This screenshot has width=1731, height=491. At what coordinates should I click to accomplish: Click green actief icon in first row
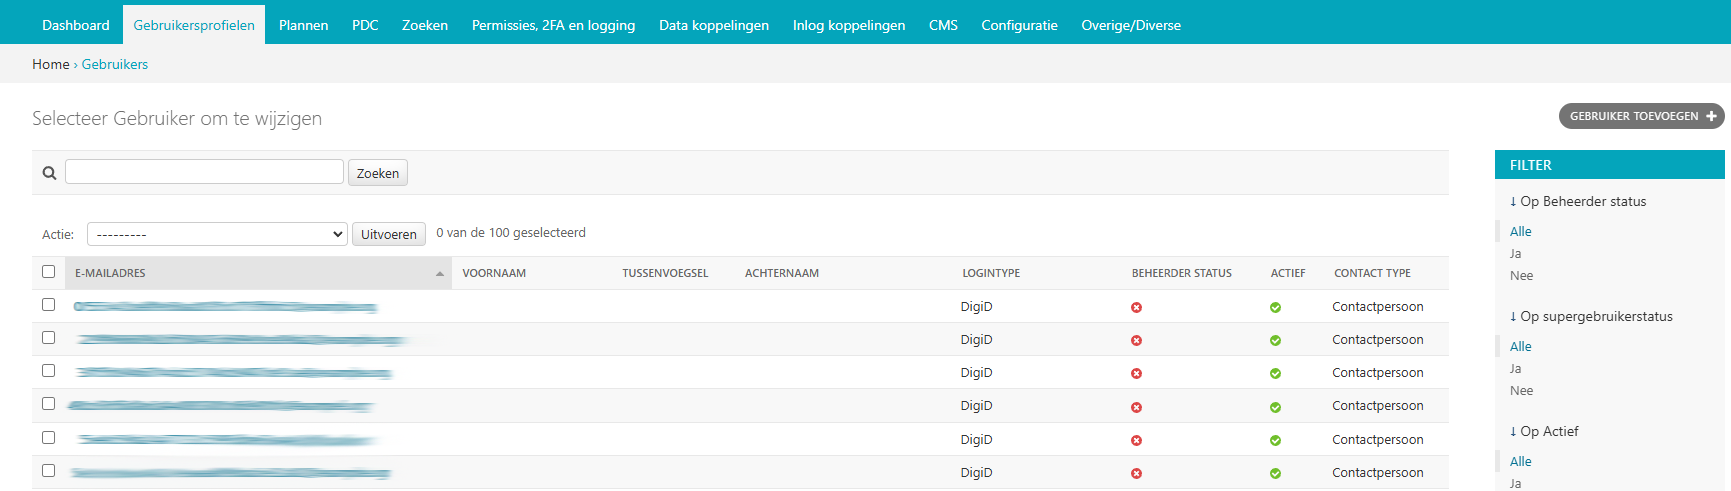(1275, 308)
